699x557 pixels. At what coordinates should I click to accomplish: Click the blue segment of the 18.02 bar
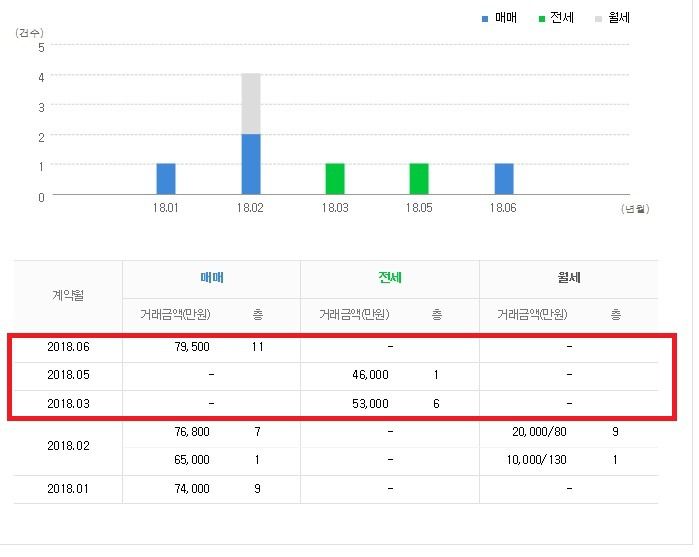pyautogui.click(x=251, y=164)
